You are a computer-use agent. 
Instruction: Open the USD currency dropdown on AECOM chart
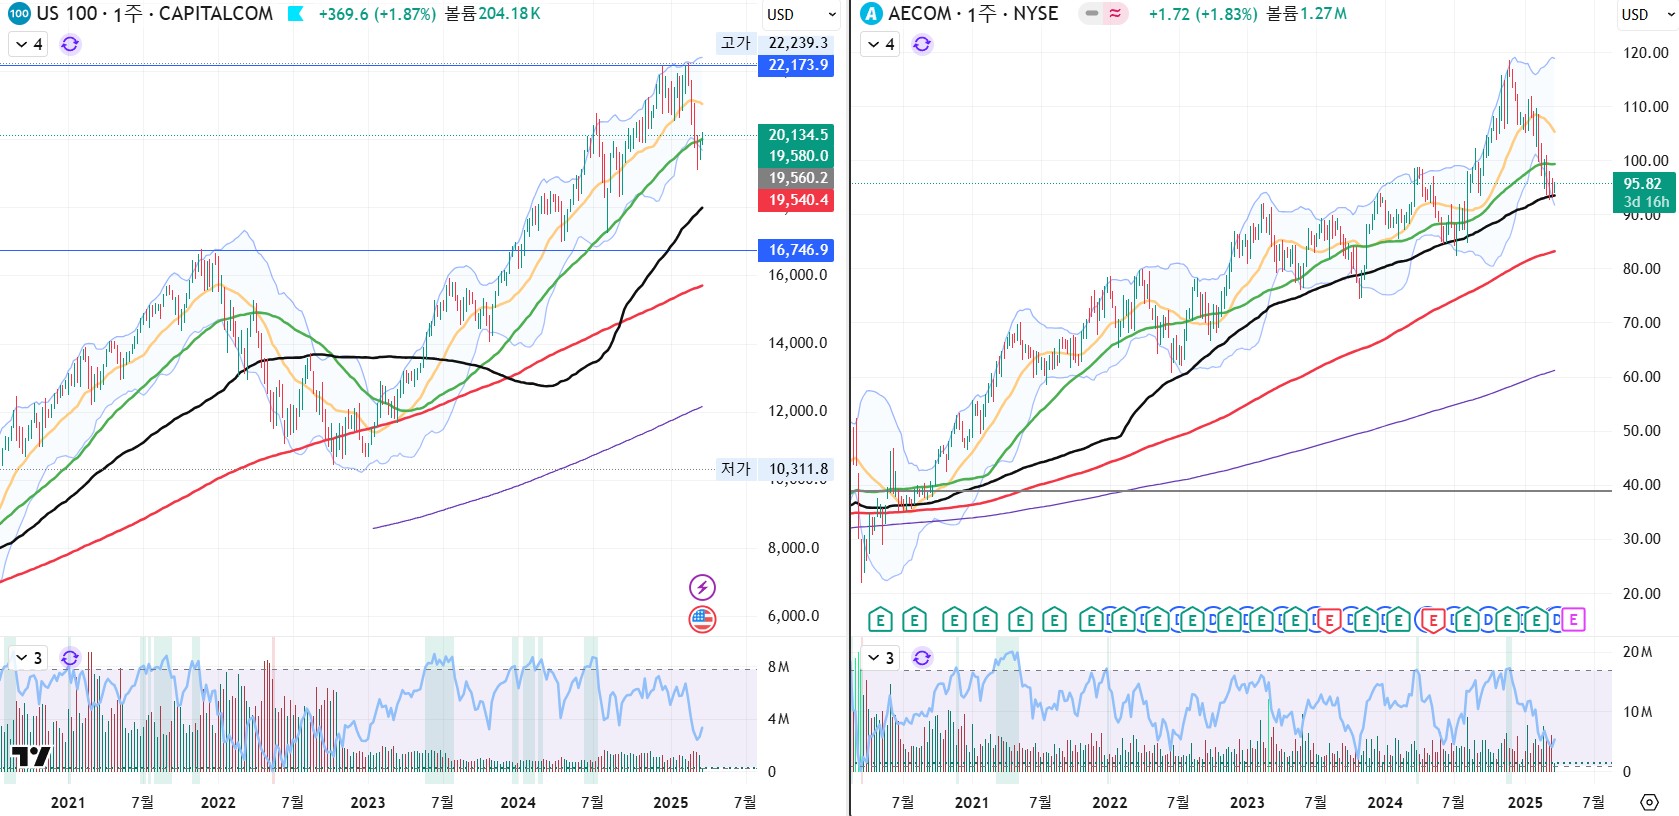1646,15
